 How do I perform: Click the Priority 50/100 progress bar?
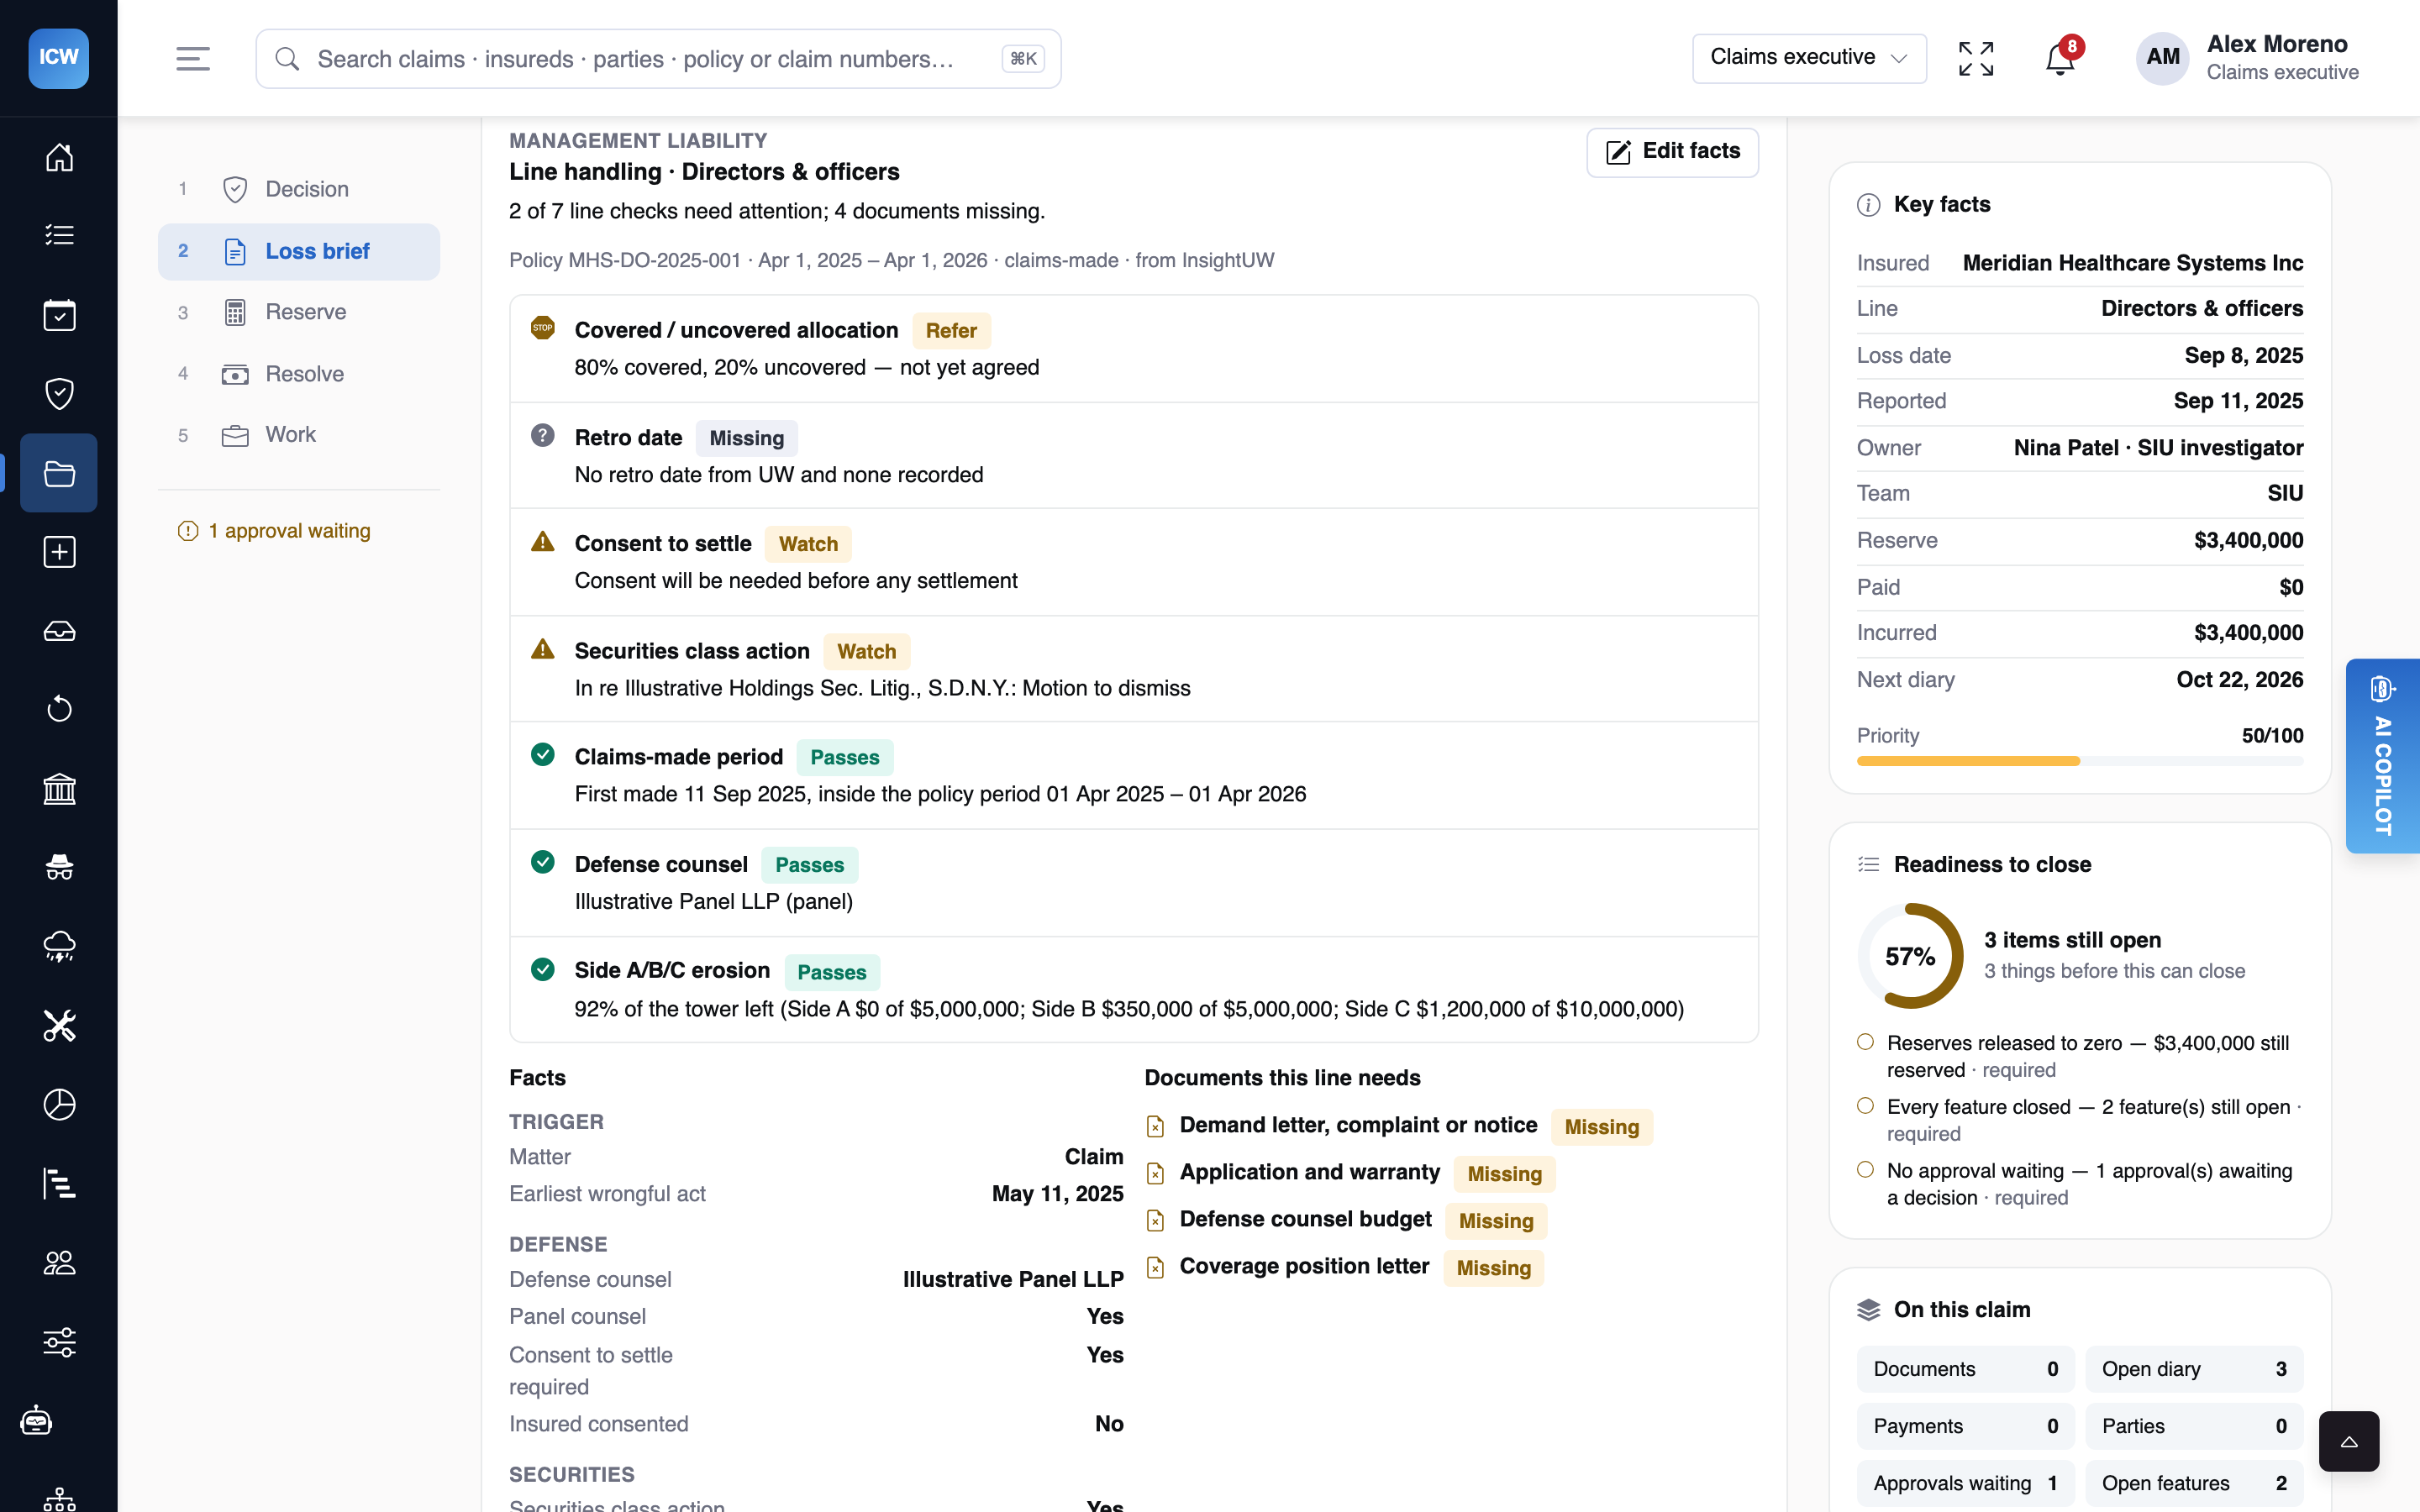(x=2080, y=761)
